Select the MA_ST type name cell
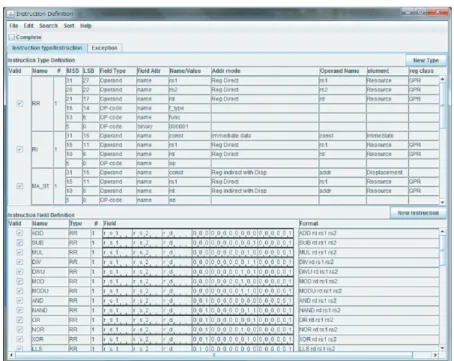Screen dimensions: 454x361 click(42, 186)
